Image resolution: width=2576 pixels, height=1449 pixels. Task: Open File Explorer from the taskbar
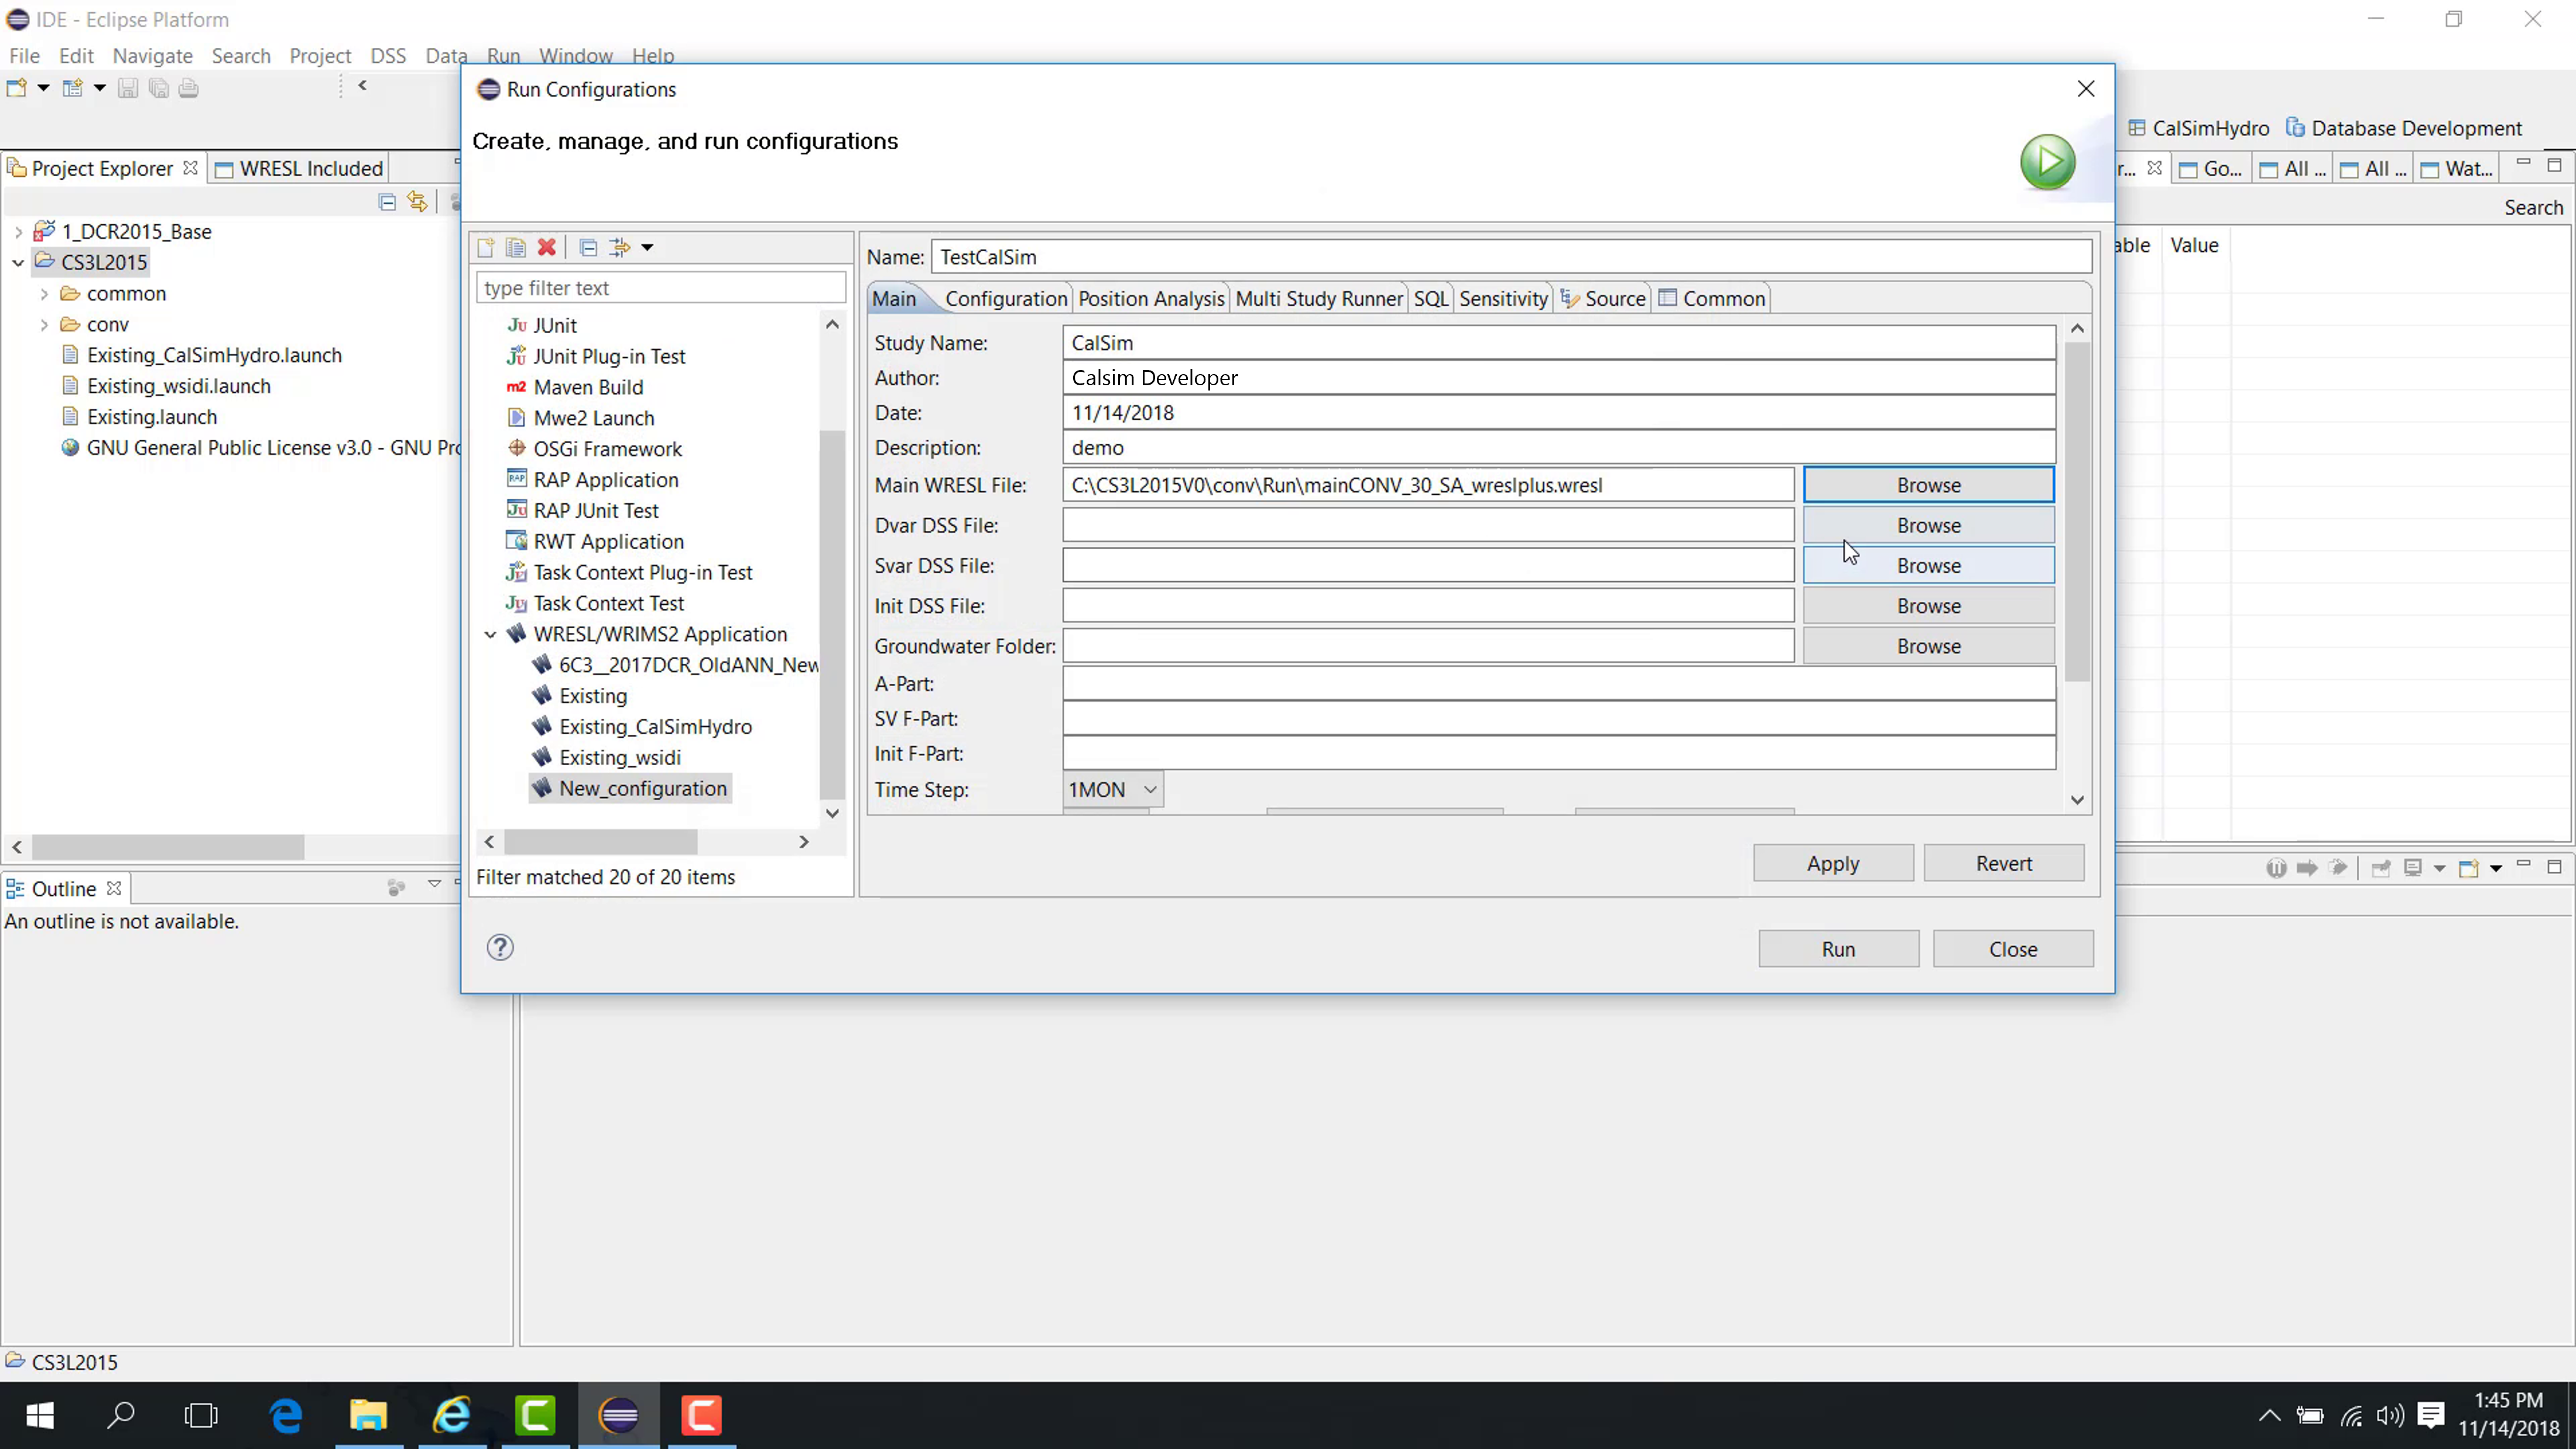pos(368,1415)
